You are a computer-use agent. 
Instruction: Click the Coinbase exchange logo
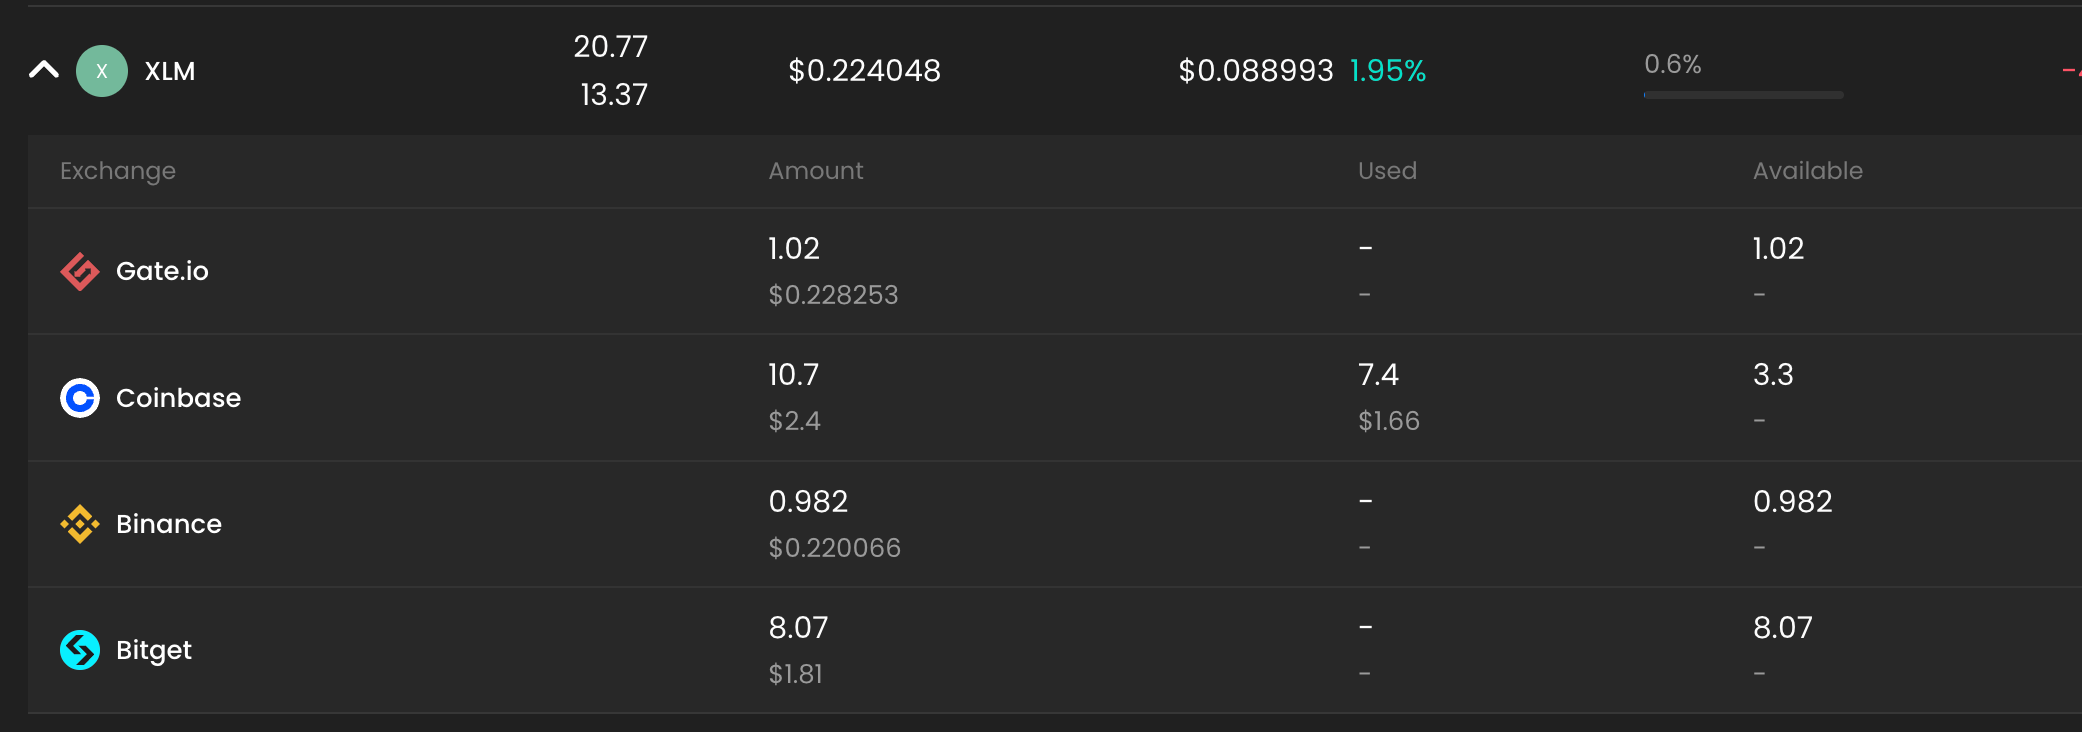pyautogui.click(x=80, y=398)
